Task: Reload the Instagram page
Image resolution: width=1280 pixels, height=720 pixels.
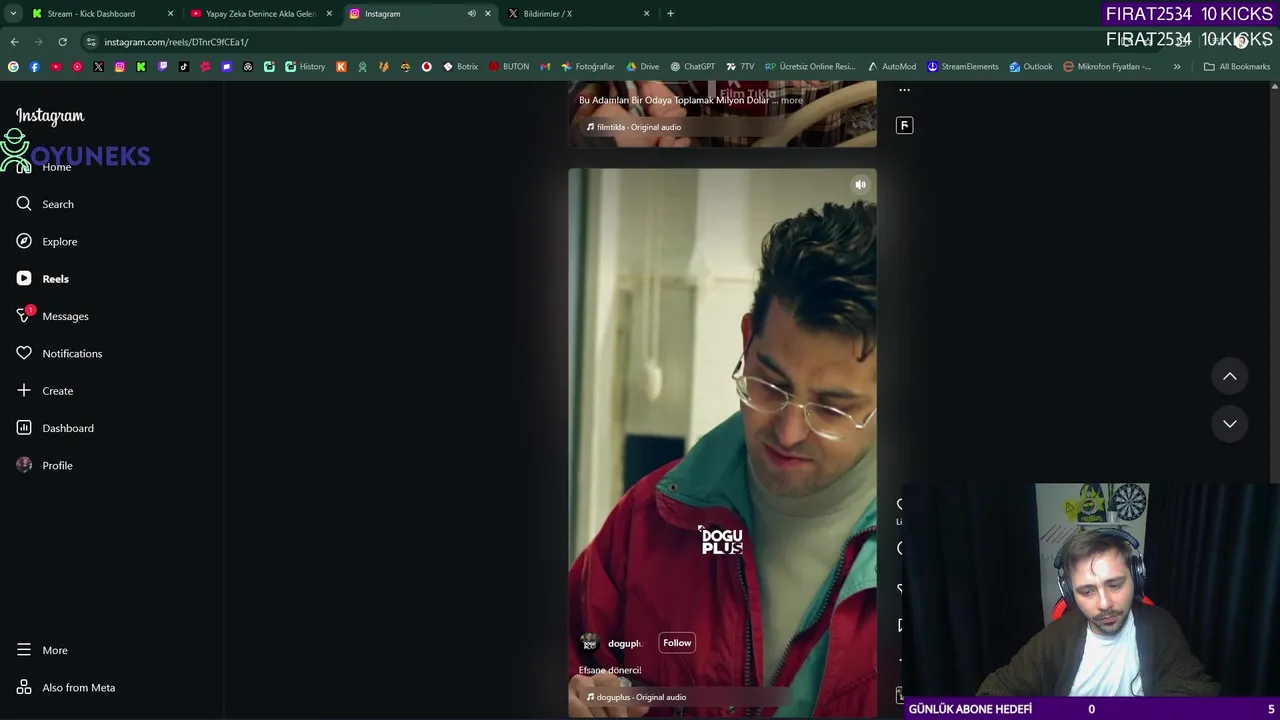Action: 62,42
